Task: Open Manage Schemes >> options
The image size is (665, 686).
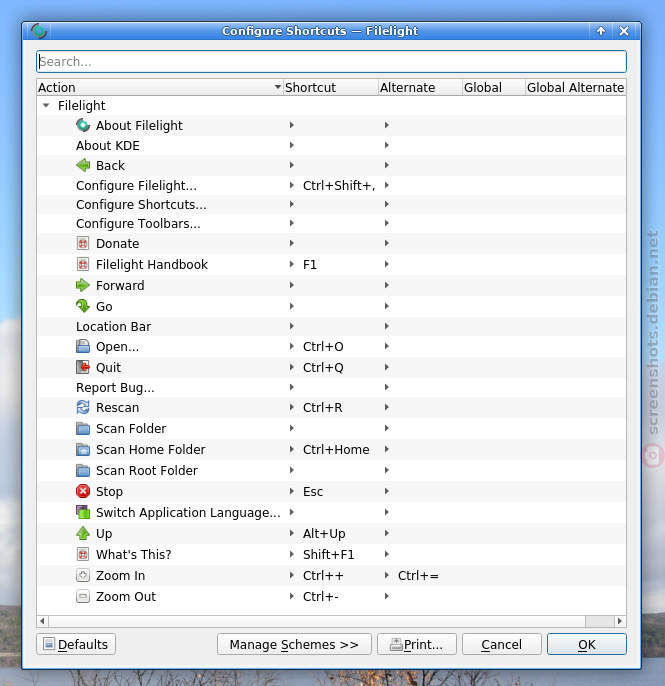Action: 294,644
